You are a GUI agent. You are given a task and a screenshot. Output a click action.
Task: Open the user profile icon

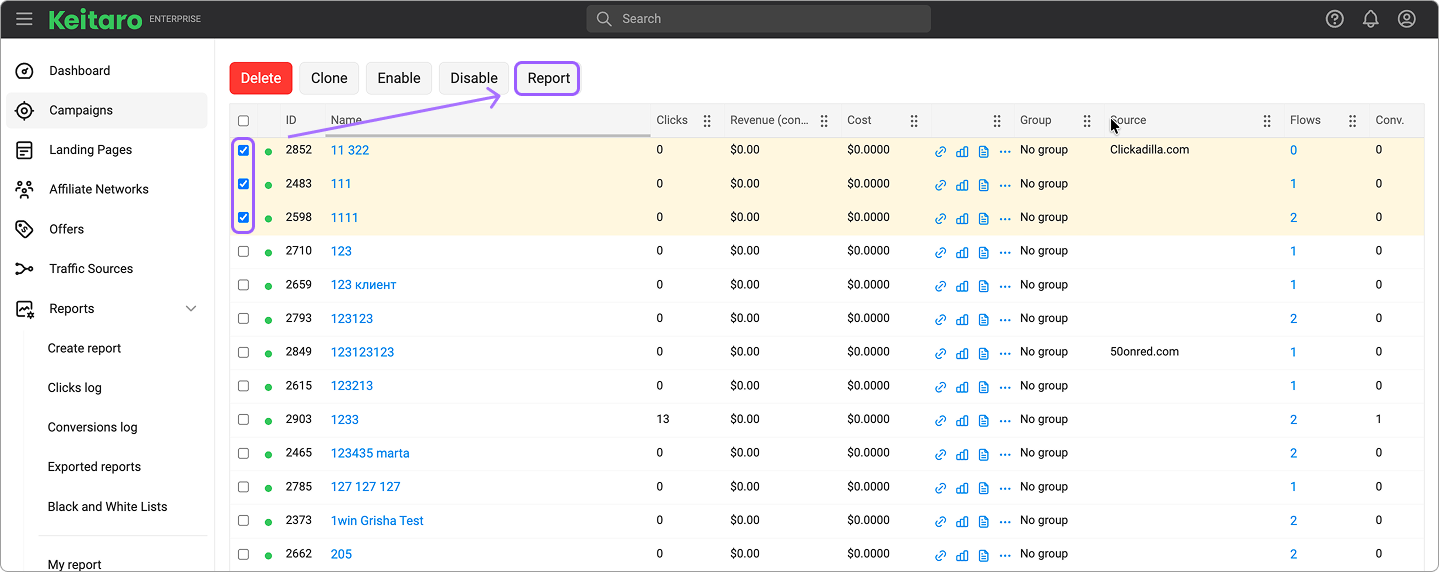(x=1406, y=19)
